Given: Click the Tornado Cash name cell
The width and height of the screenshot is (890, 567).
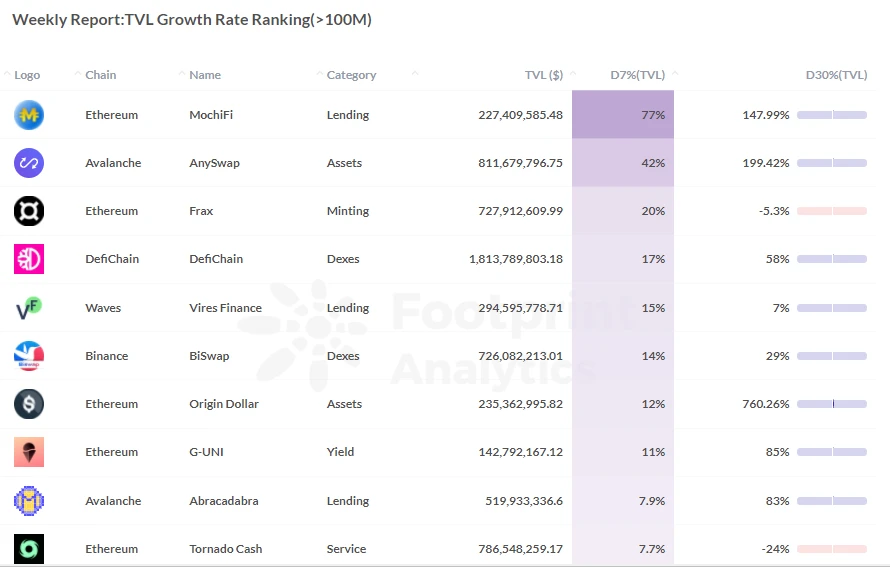Looking at the screenshot, I should pos(227,549).
